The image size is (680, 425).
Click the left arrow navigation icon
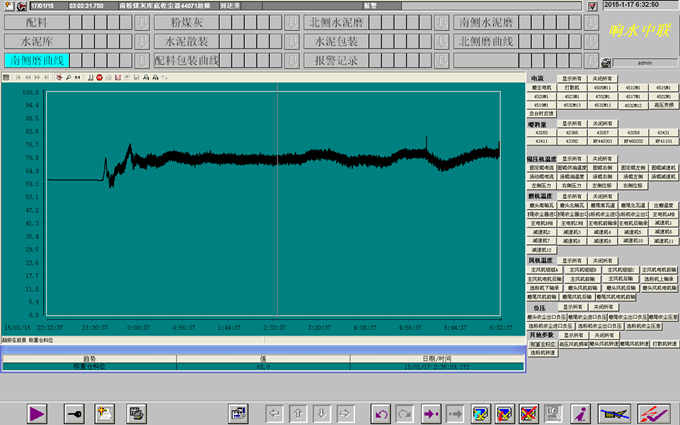[x=274, y=412]
